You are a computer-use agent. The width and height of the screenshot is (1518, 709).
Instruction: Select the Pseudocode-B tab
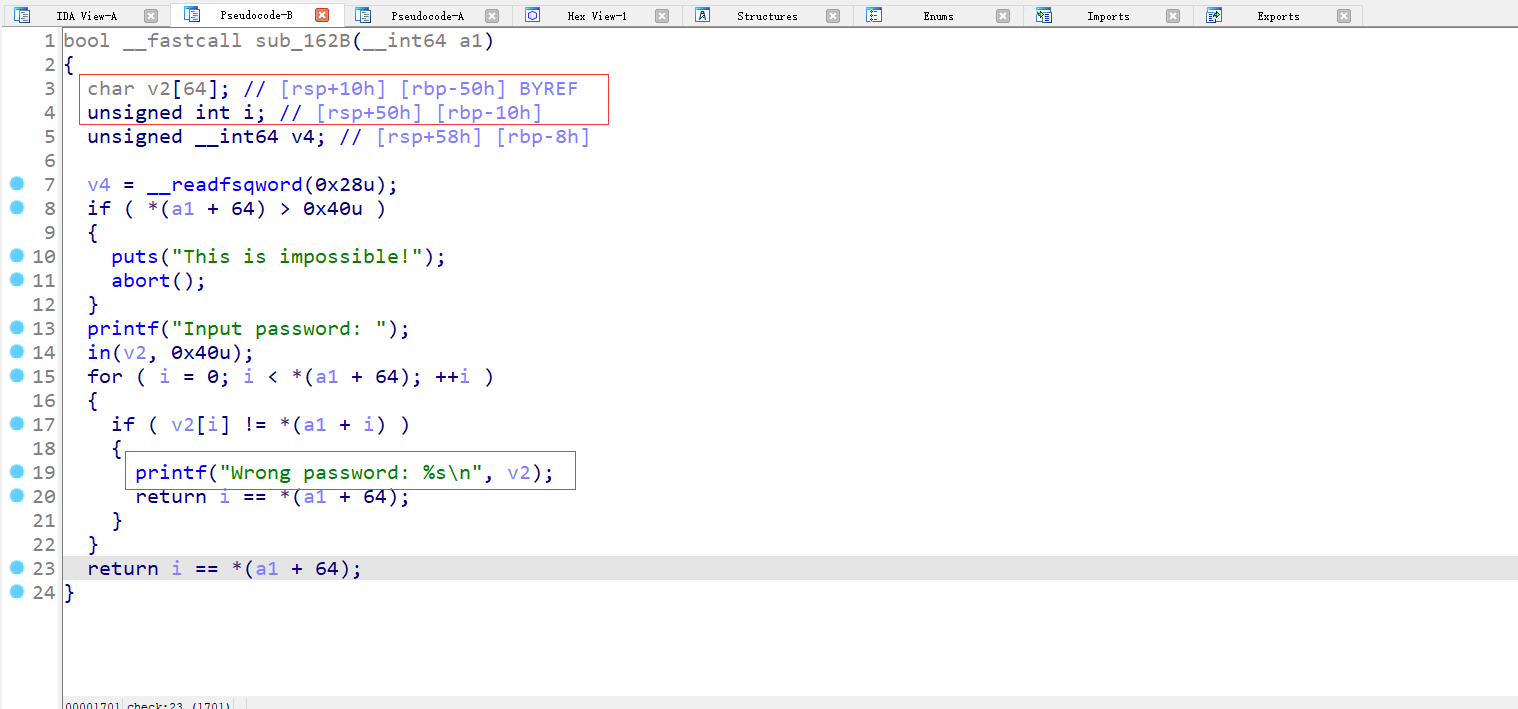pyautogui.click(x=257, y=16)
